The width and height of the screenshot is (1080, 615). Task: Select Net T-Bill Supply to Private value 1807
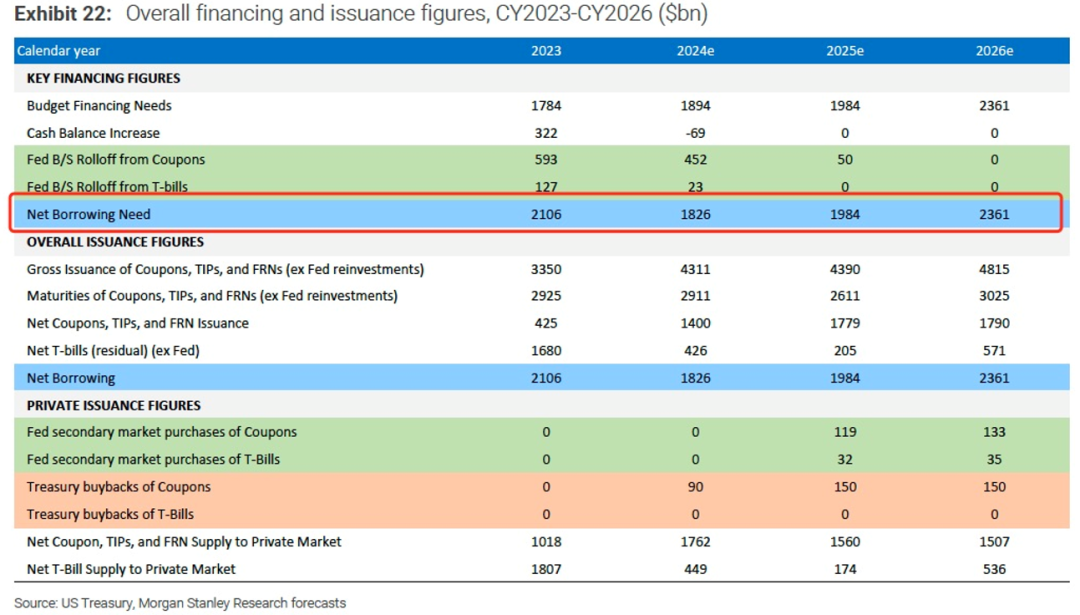[546, 569]
